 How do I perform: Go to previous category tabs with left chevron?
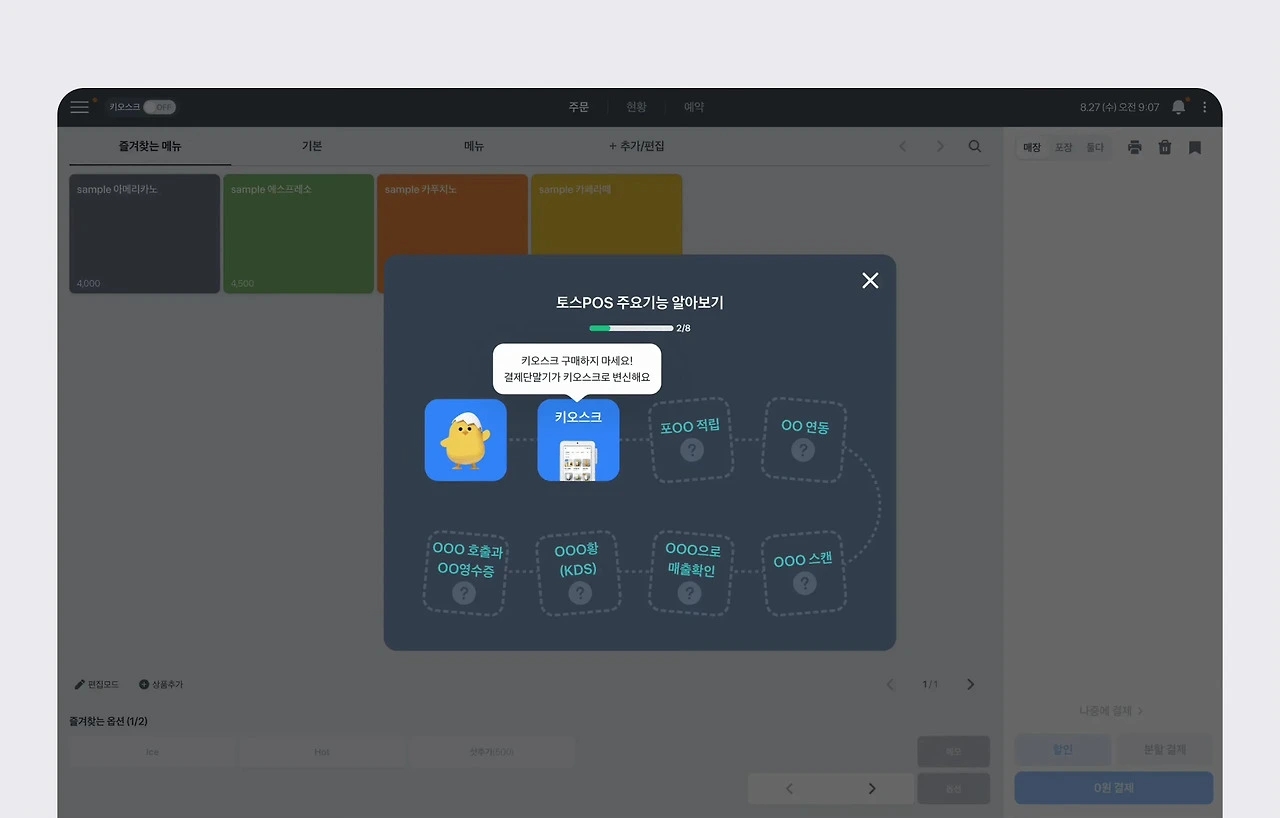click(x=903, y=146)
